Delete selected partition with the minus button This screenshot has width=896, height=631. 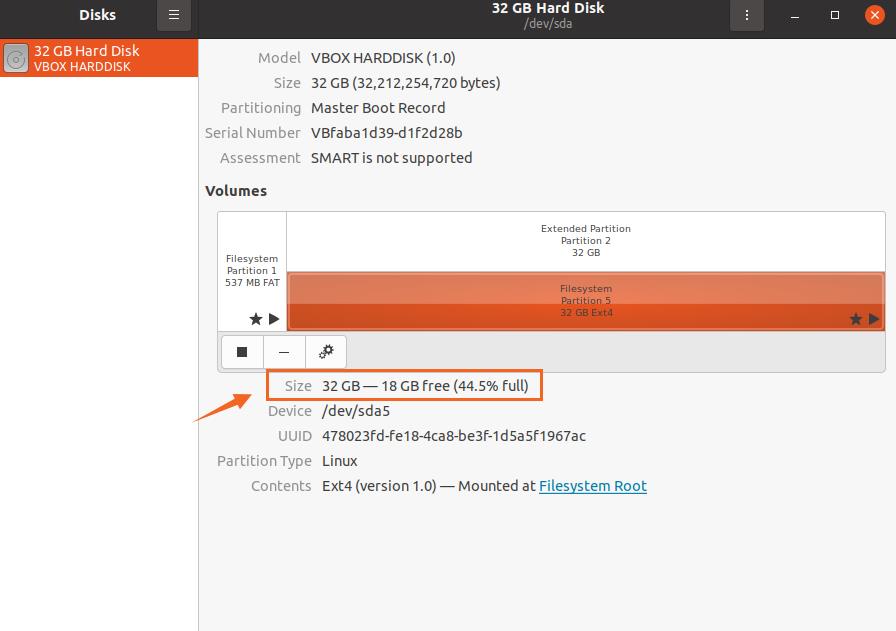coord(284,352)
